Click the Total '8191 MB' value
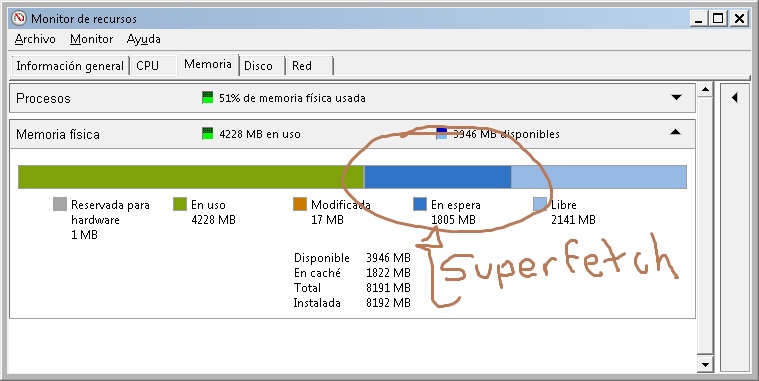759x381 pixels. 388,288
